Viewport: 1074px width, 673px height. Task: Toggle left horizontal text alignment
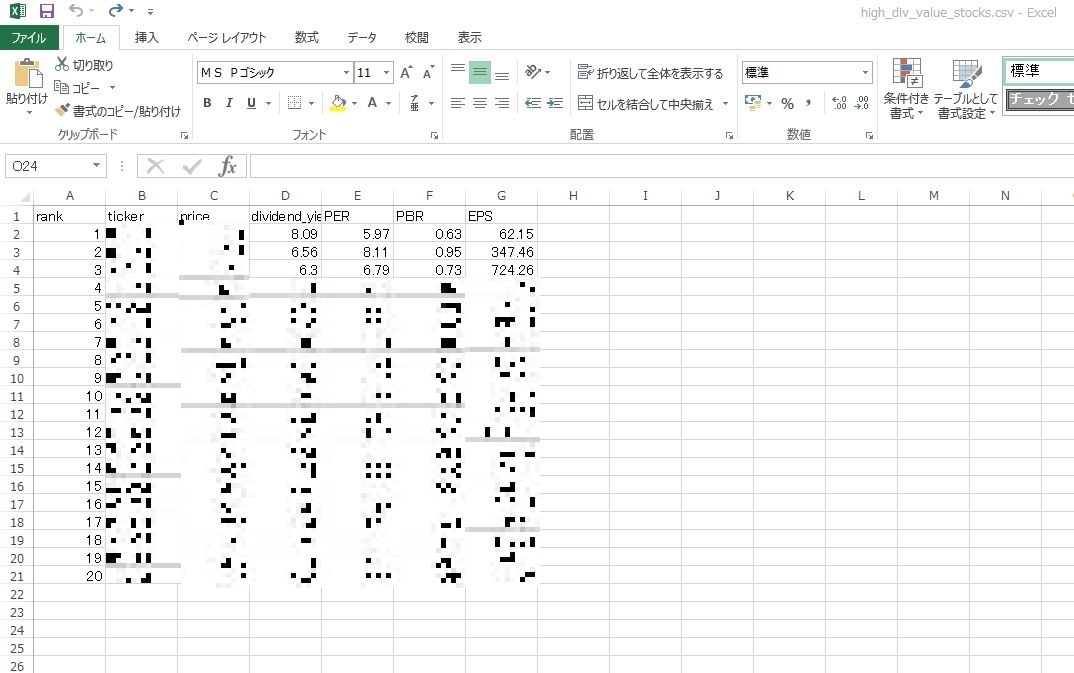[x=458, y=103]
